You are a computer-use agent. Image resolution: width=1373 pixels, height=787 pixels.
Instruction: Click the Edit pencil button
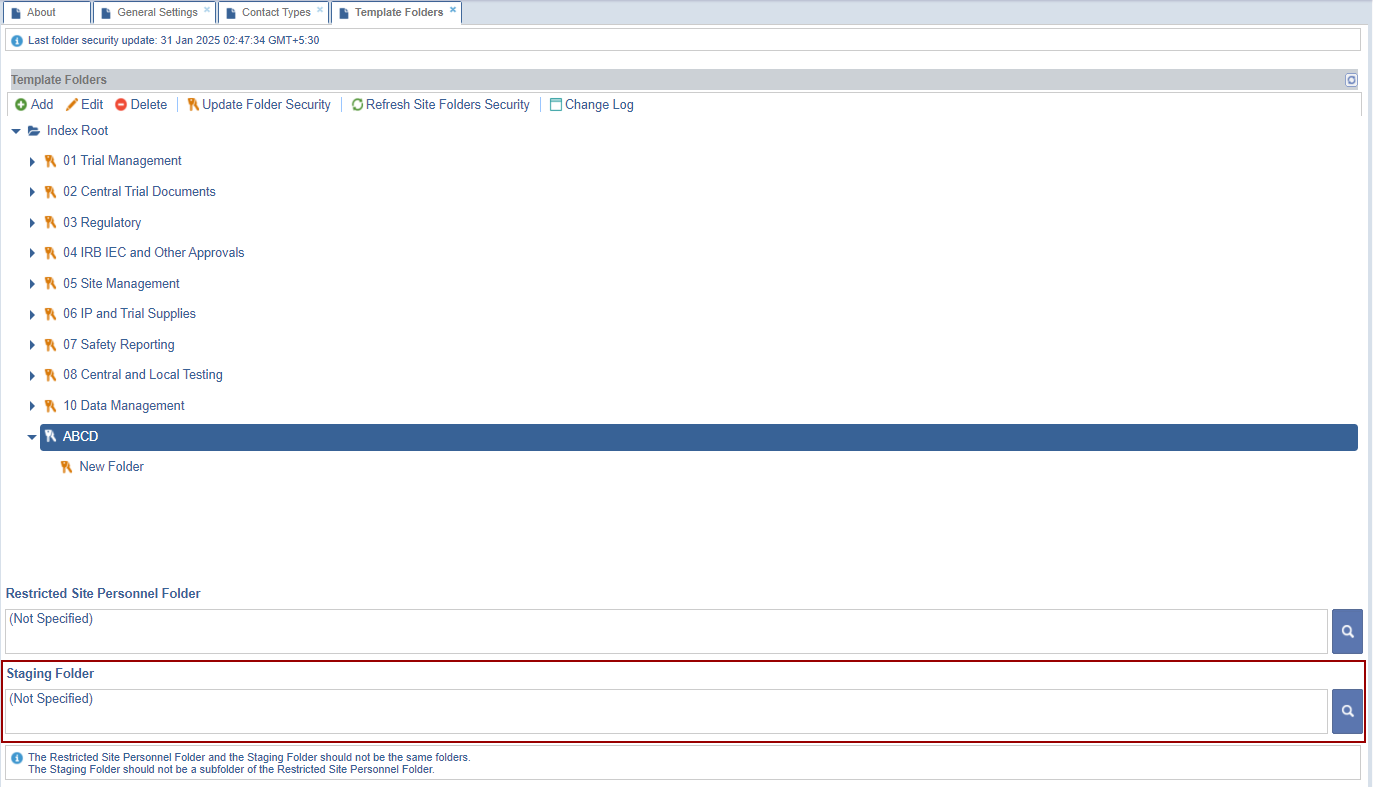pos(85,105)
